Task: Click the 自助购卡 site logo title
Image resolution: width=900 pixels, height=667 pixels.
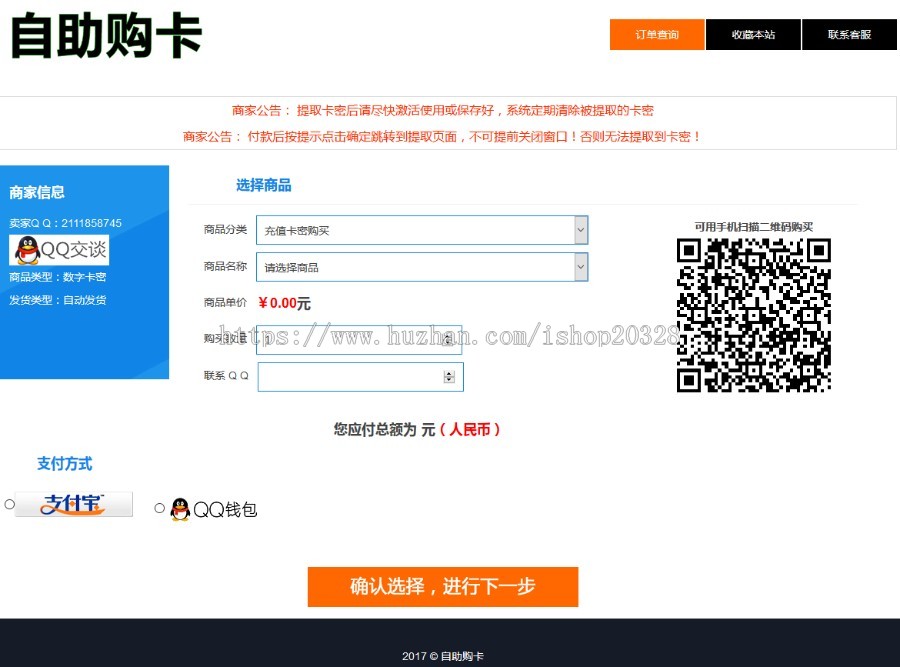Action: (106, 36)
